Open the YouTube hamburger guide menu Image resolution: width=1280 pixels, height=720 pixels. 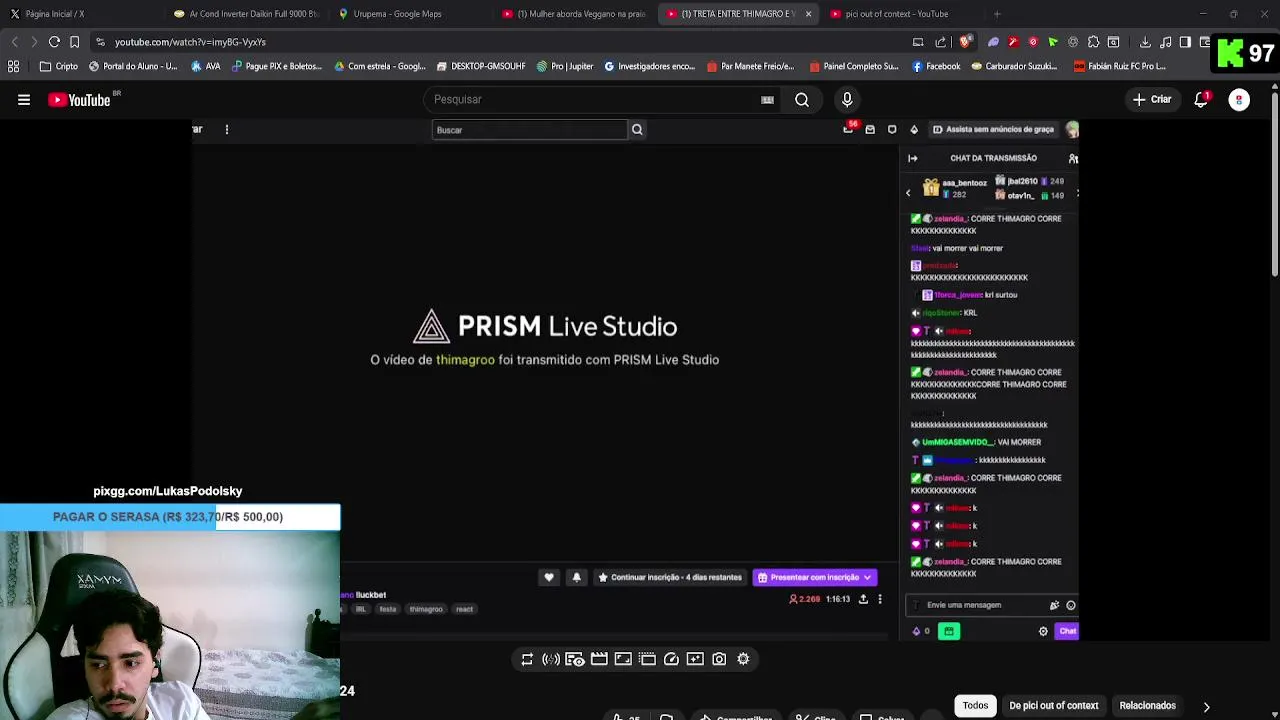(24, 100)
